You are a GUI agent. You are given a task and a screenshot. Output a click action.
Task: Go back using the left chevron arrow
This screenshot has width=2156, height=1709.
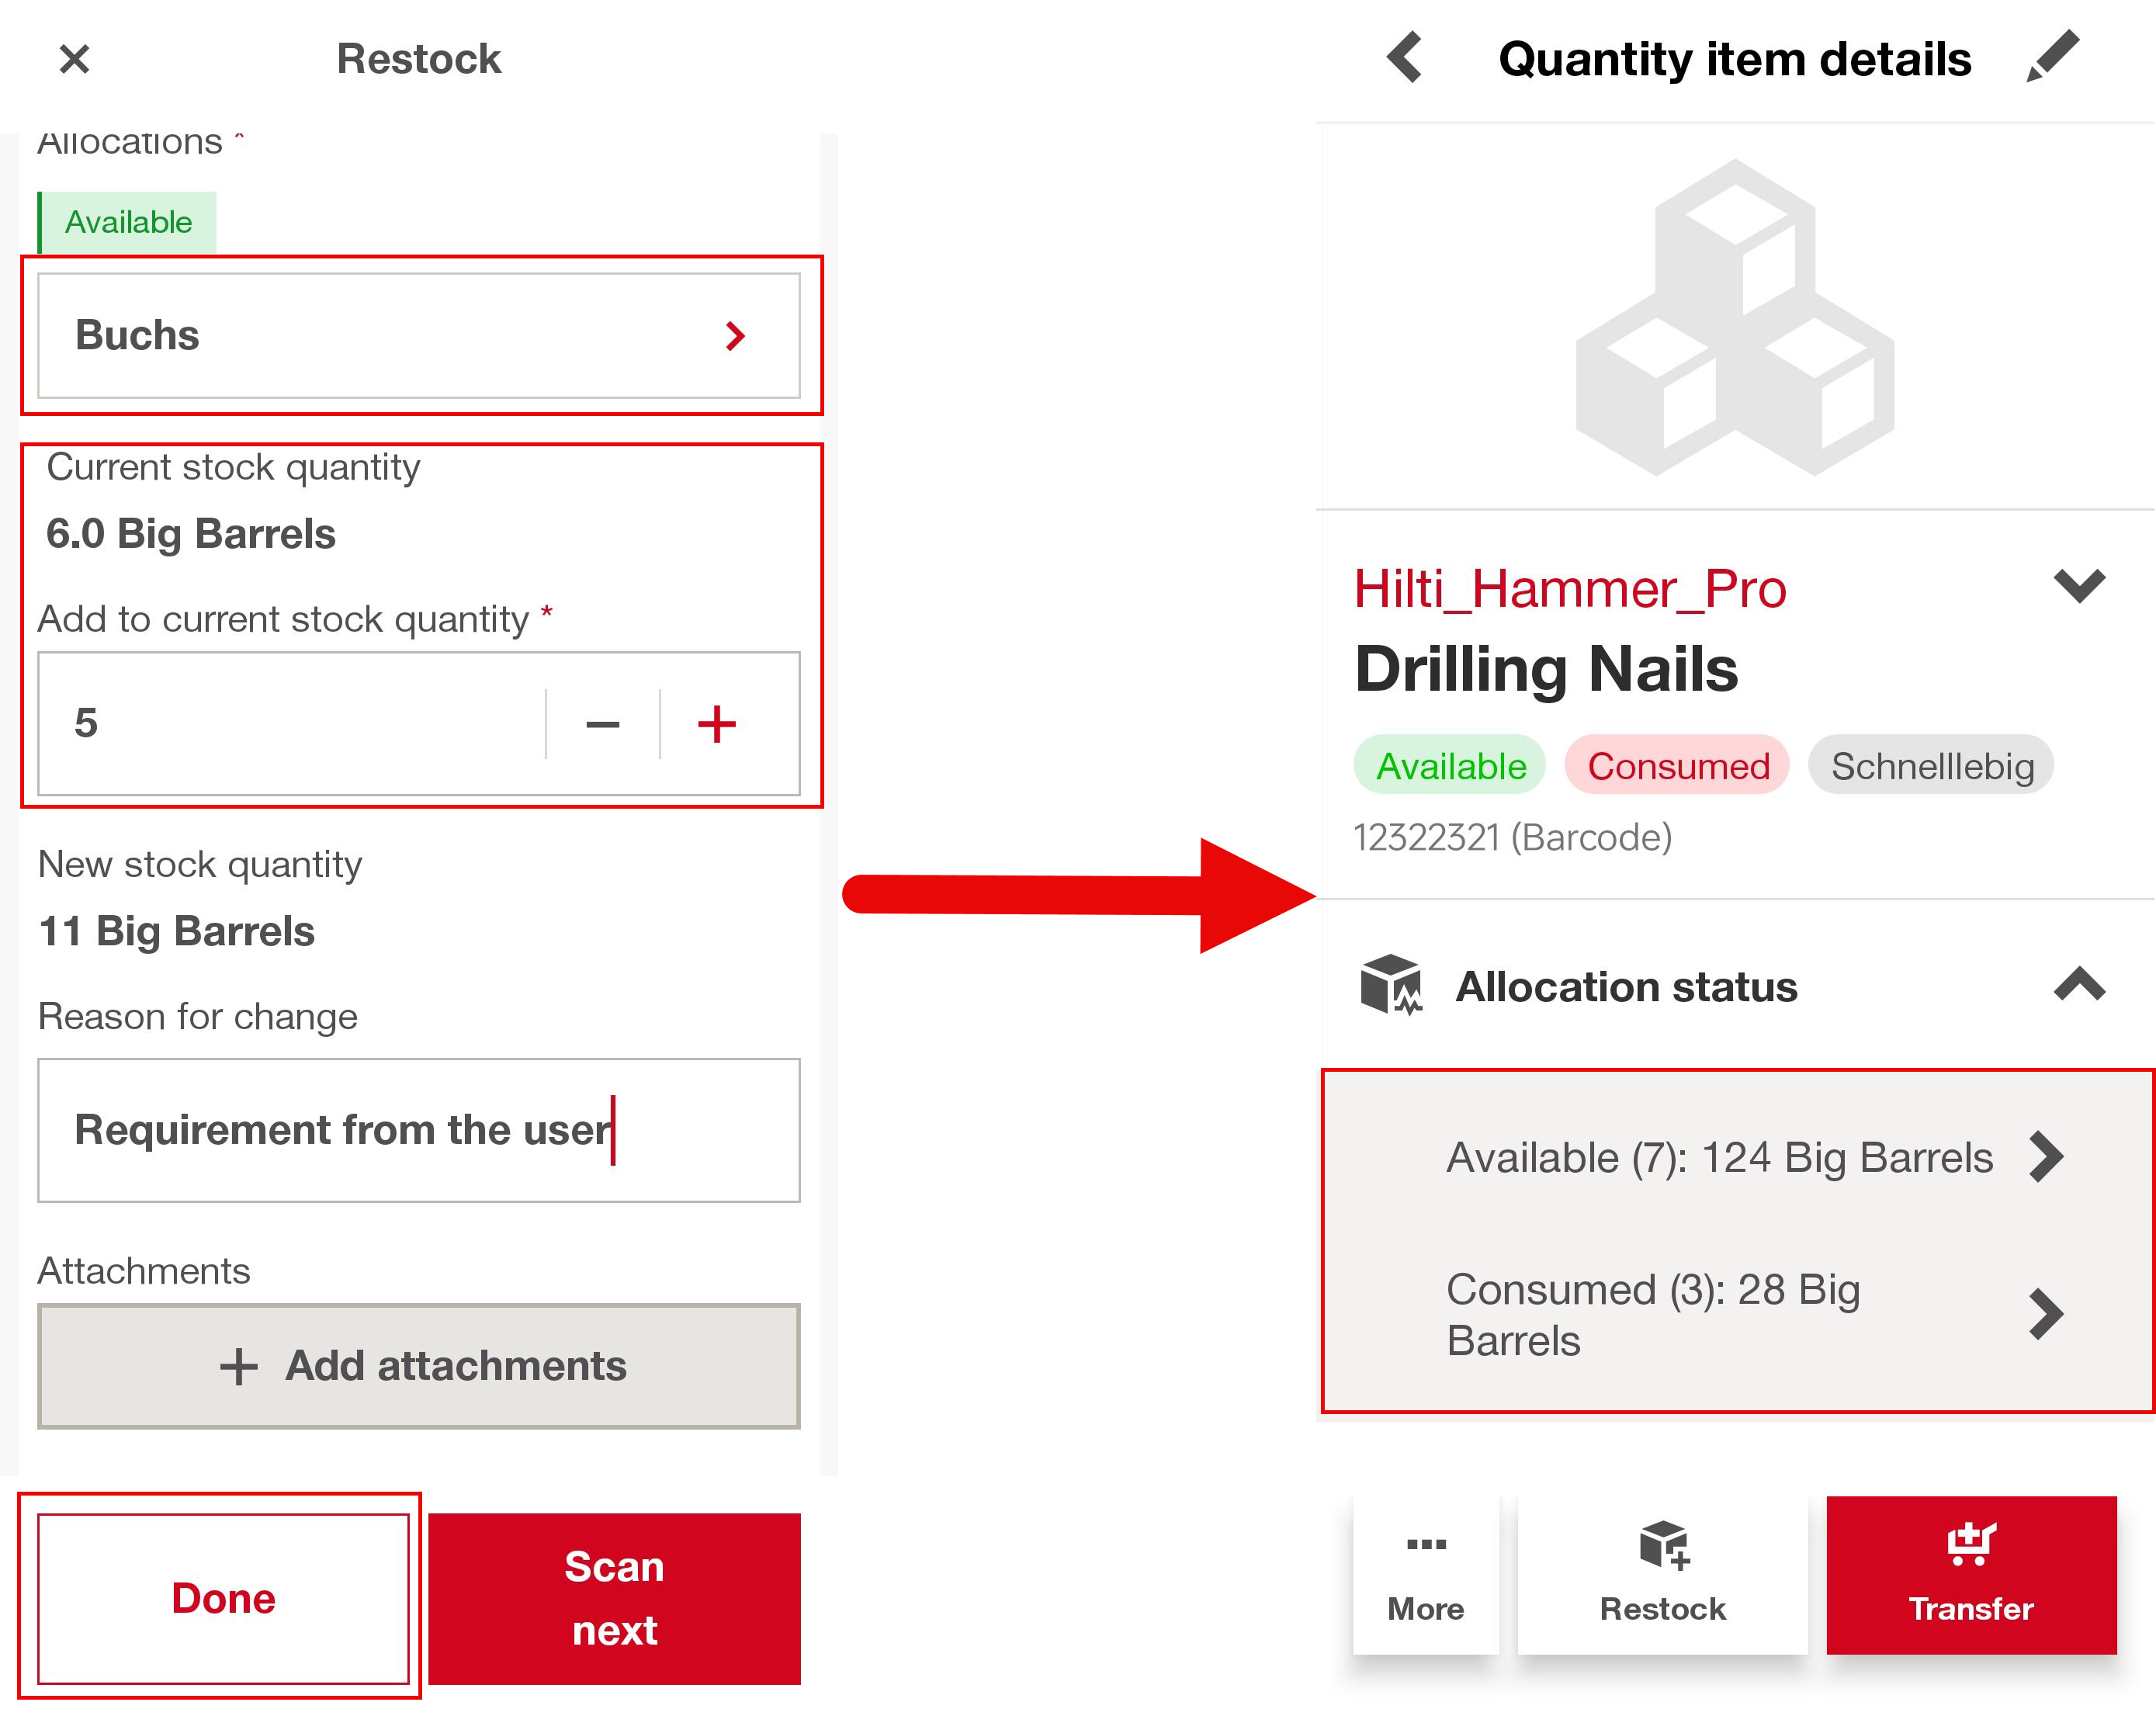(x=1405, y=57)
